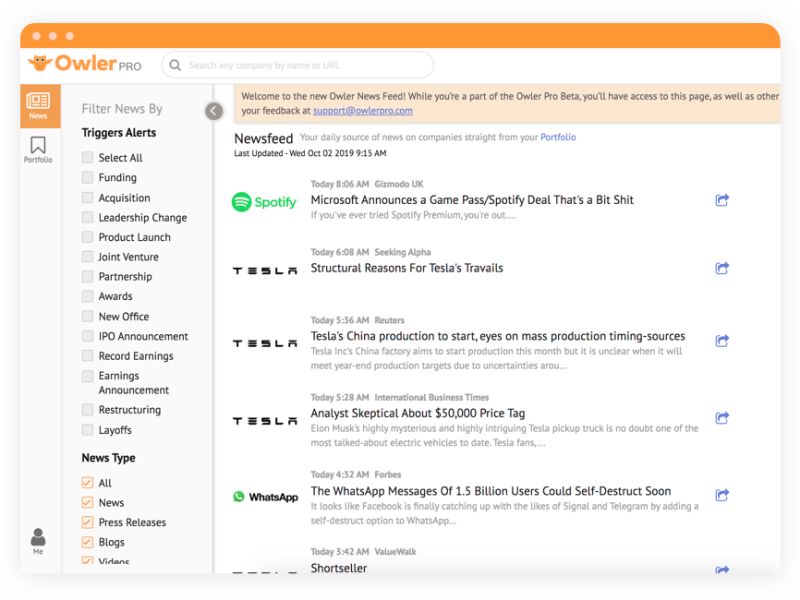Enable the Funding filter checkbox
This screenshot has width=800, height=600.
[88, 177]
